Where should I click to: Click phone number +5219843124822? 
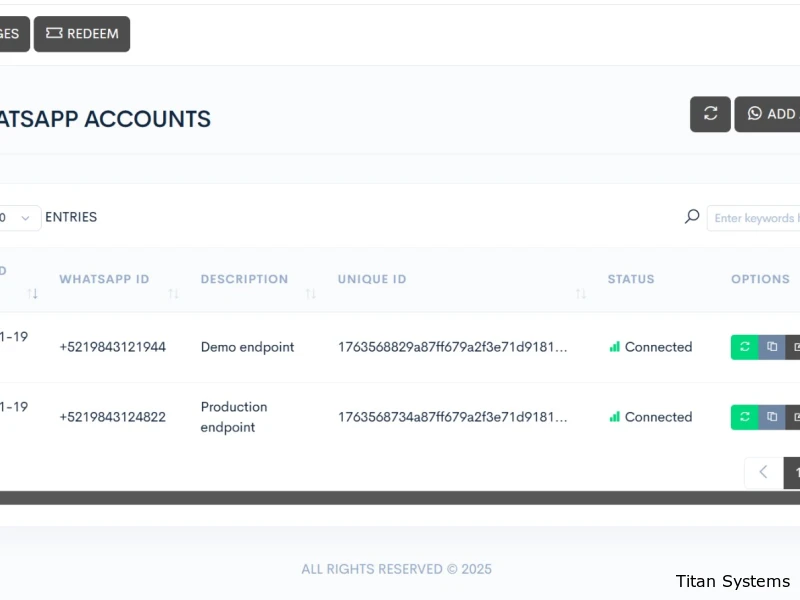(112, 417)
